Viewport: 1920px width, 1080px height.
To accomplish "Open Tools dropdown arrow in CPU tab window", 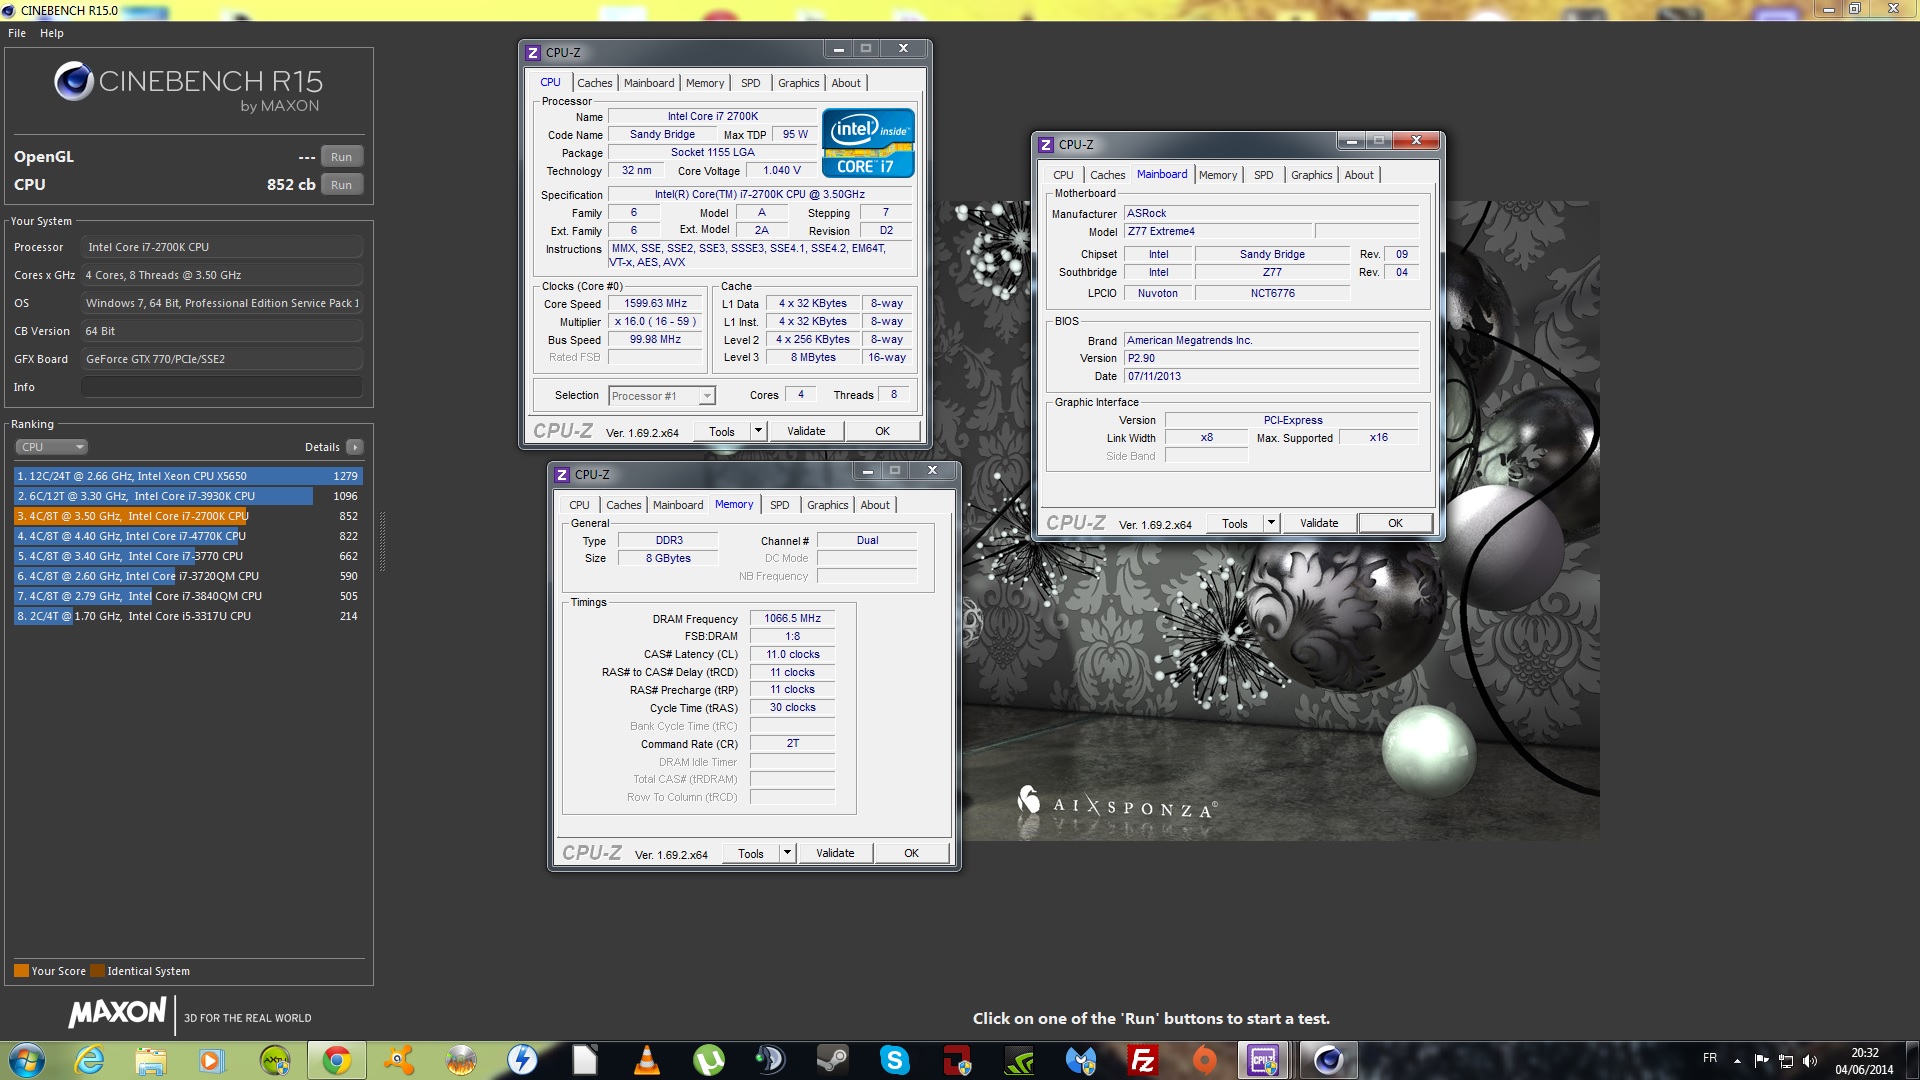I will tap(758, 431).
